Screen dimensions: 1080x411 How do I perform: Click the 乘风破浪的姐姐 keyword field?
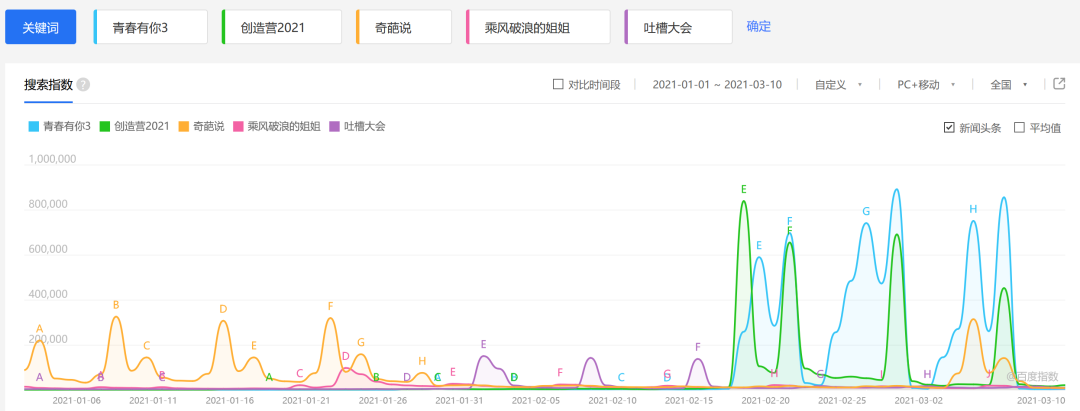538,27
